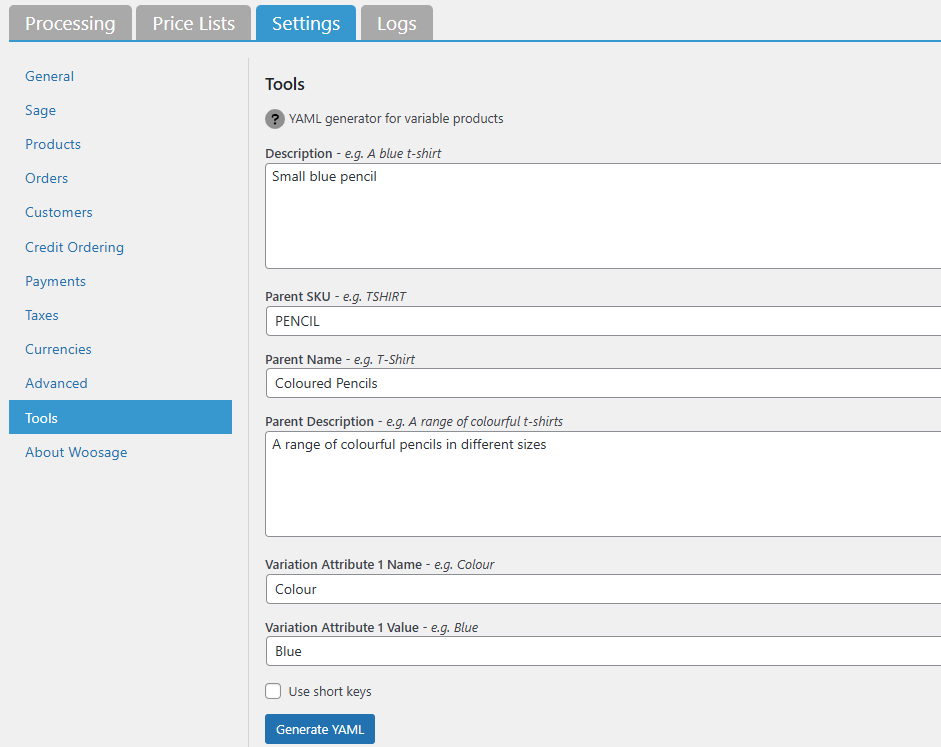Open Customers settings section

click(x=59, y=212)
